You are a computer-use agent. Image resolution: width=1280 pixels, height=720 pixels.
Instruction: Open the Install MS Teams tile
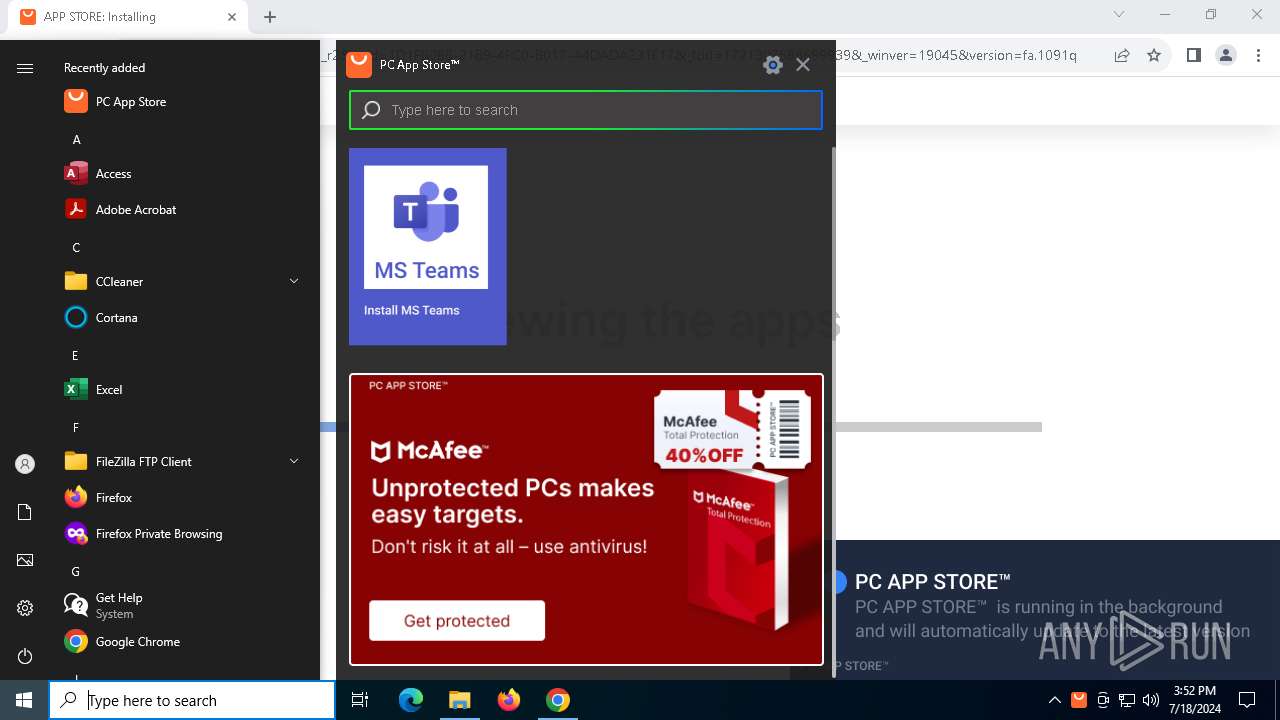428,246
